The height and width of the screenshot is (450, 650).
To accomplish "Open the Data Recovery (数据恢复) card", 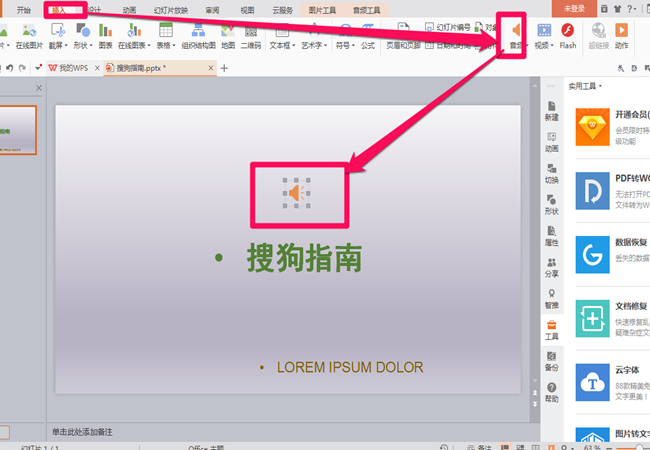I will pos(613,254).
